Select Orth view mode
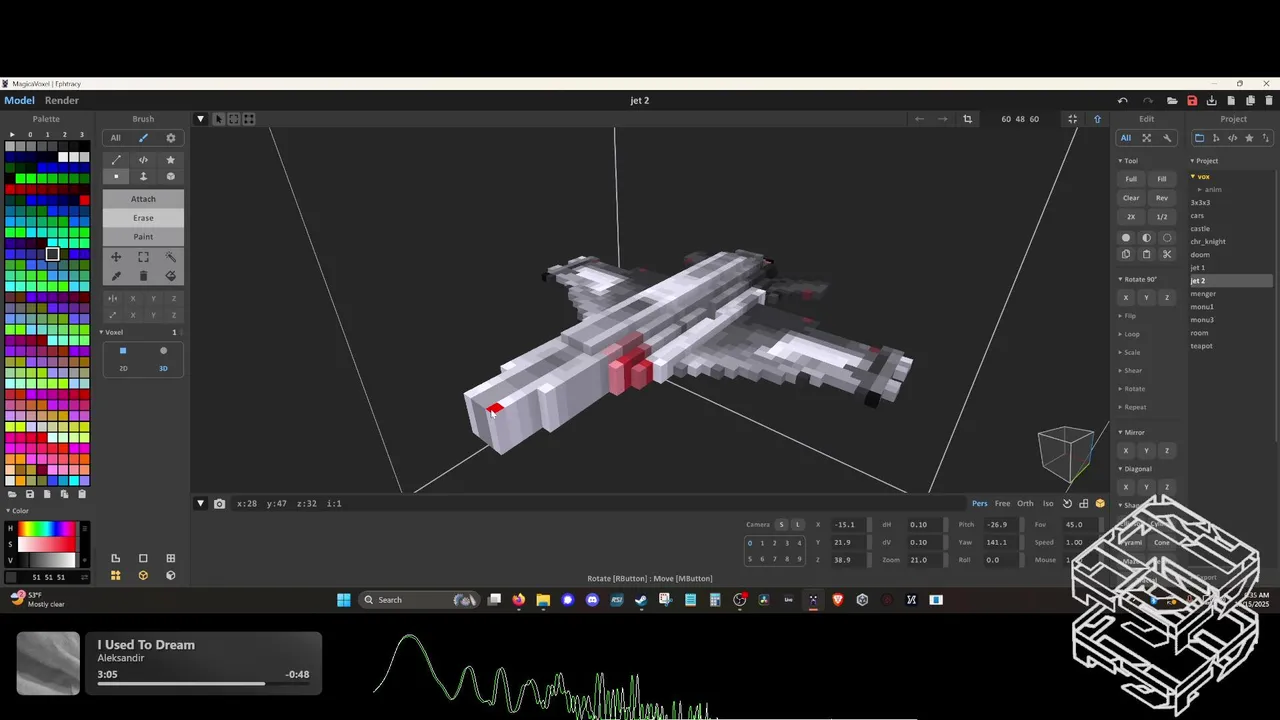Viewport: 1280px width, 720px height. point(1025,504)
